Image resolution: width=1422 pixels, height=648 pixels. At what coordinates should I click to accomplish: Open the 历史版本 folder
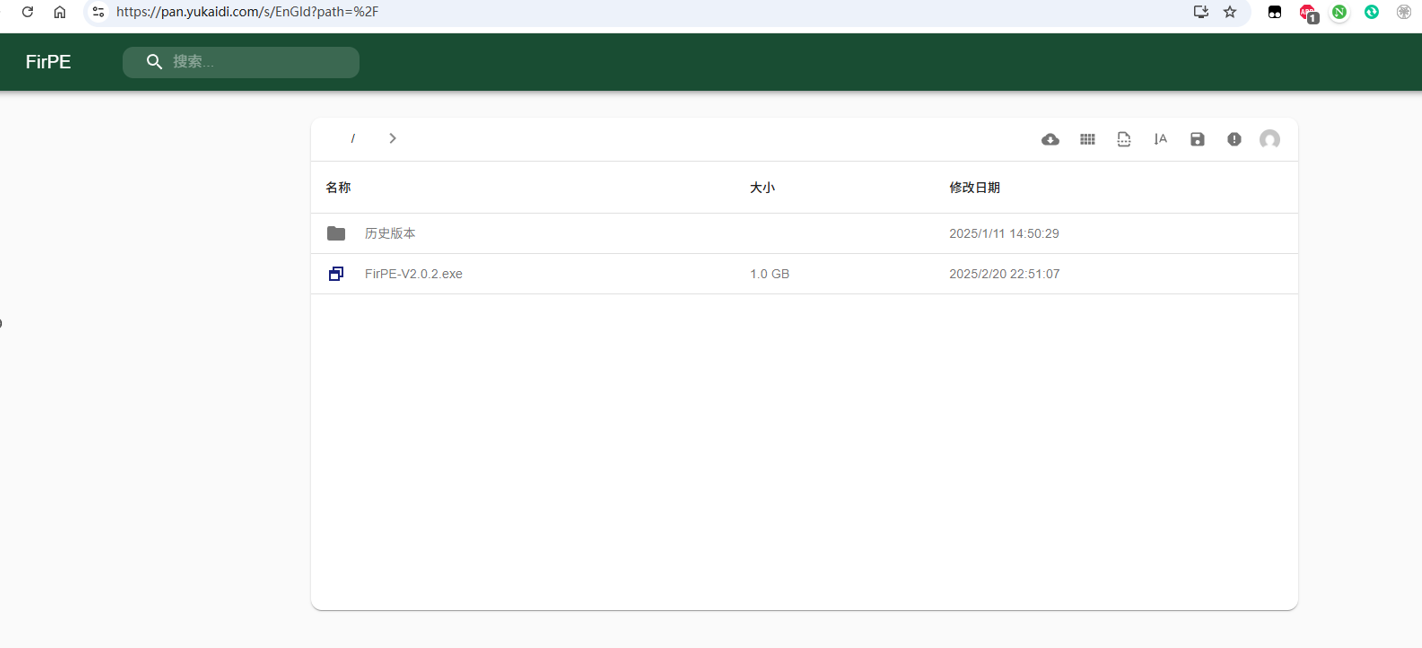(x=390, y=233)
